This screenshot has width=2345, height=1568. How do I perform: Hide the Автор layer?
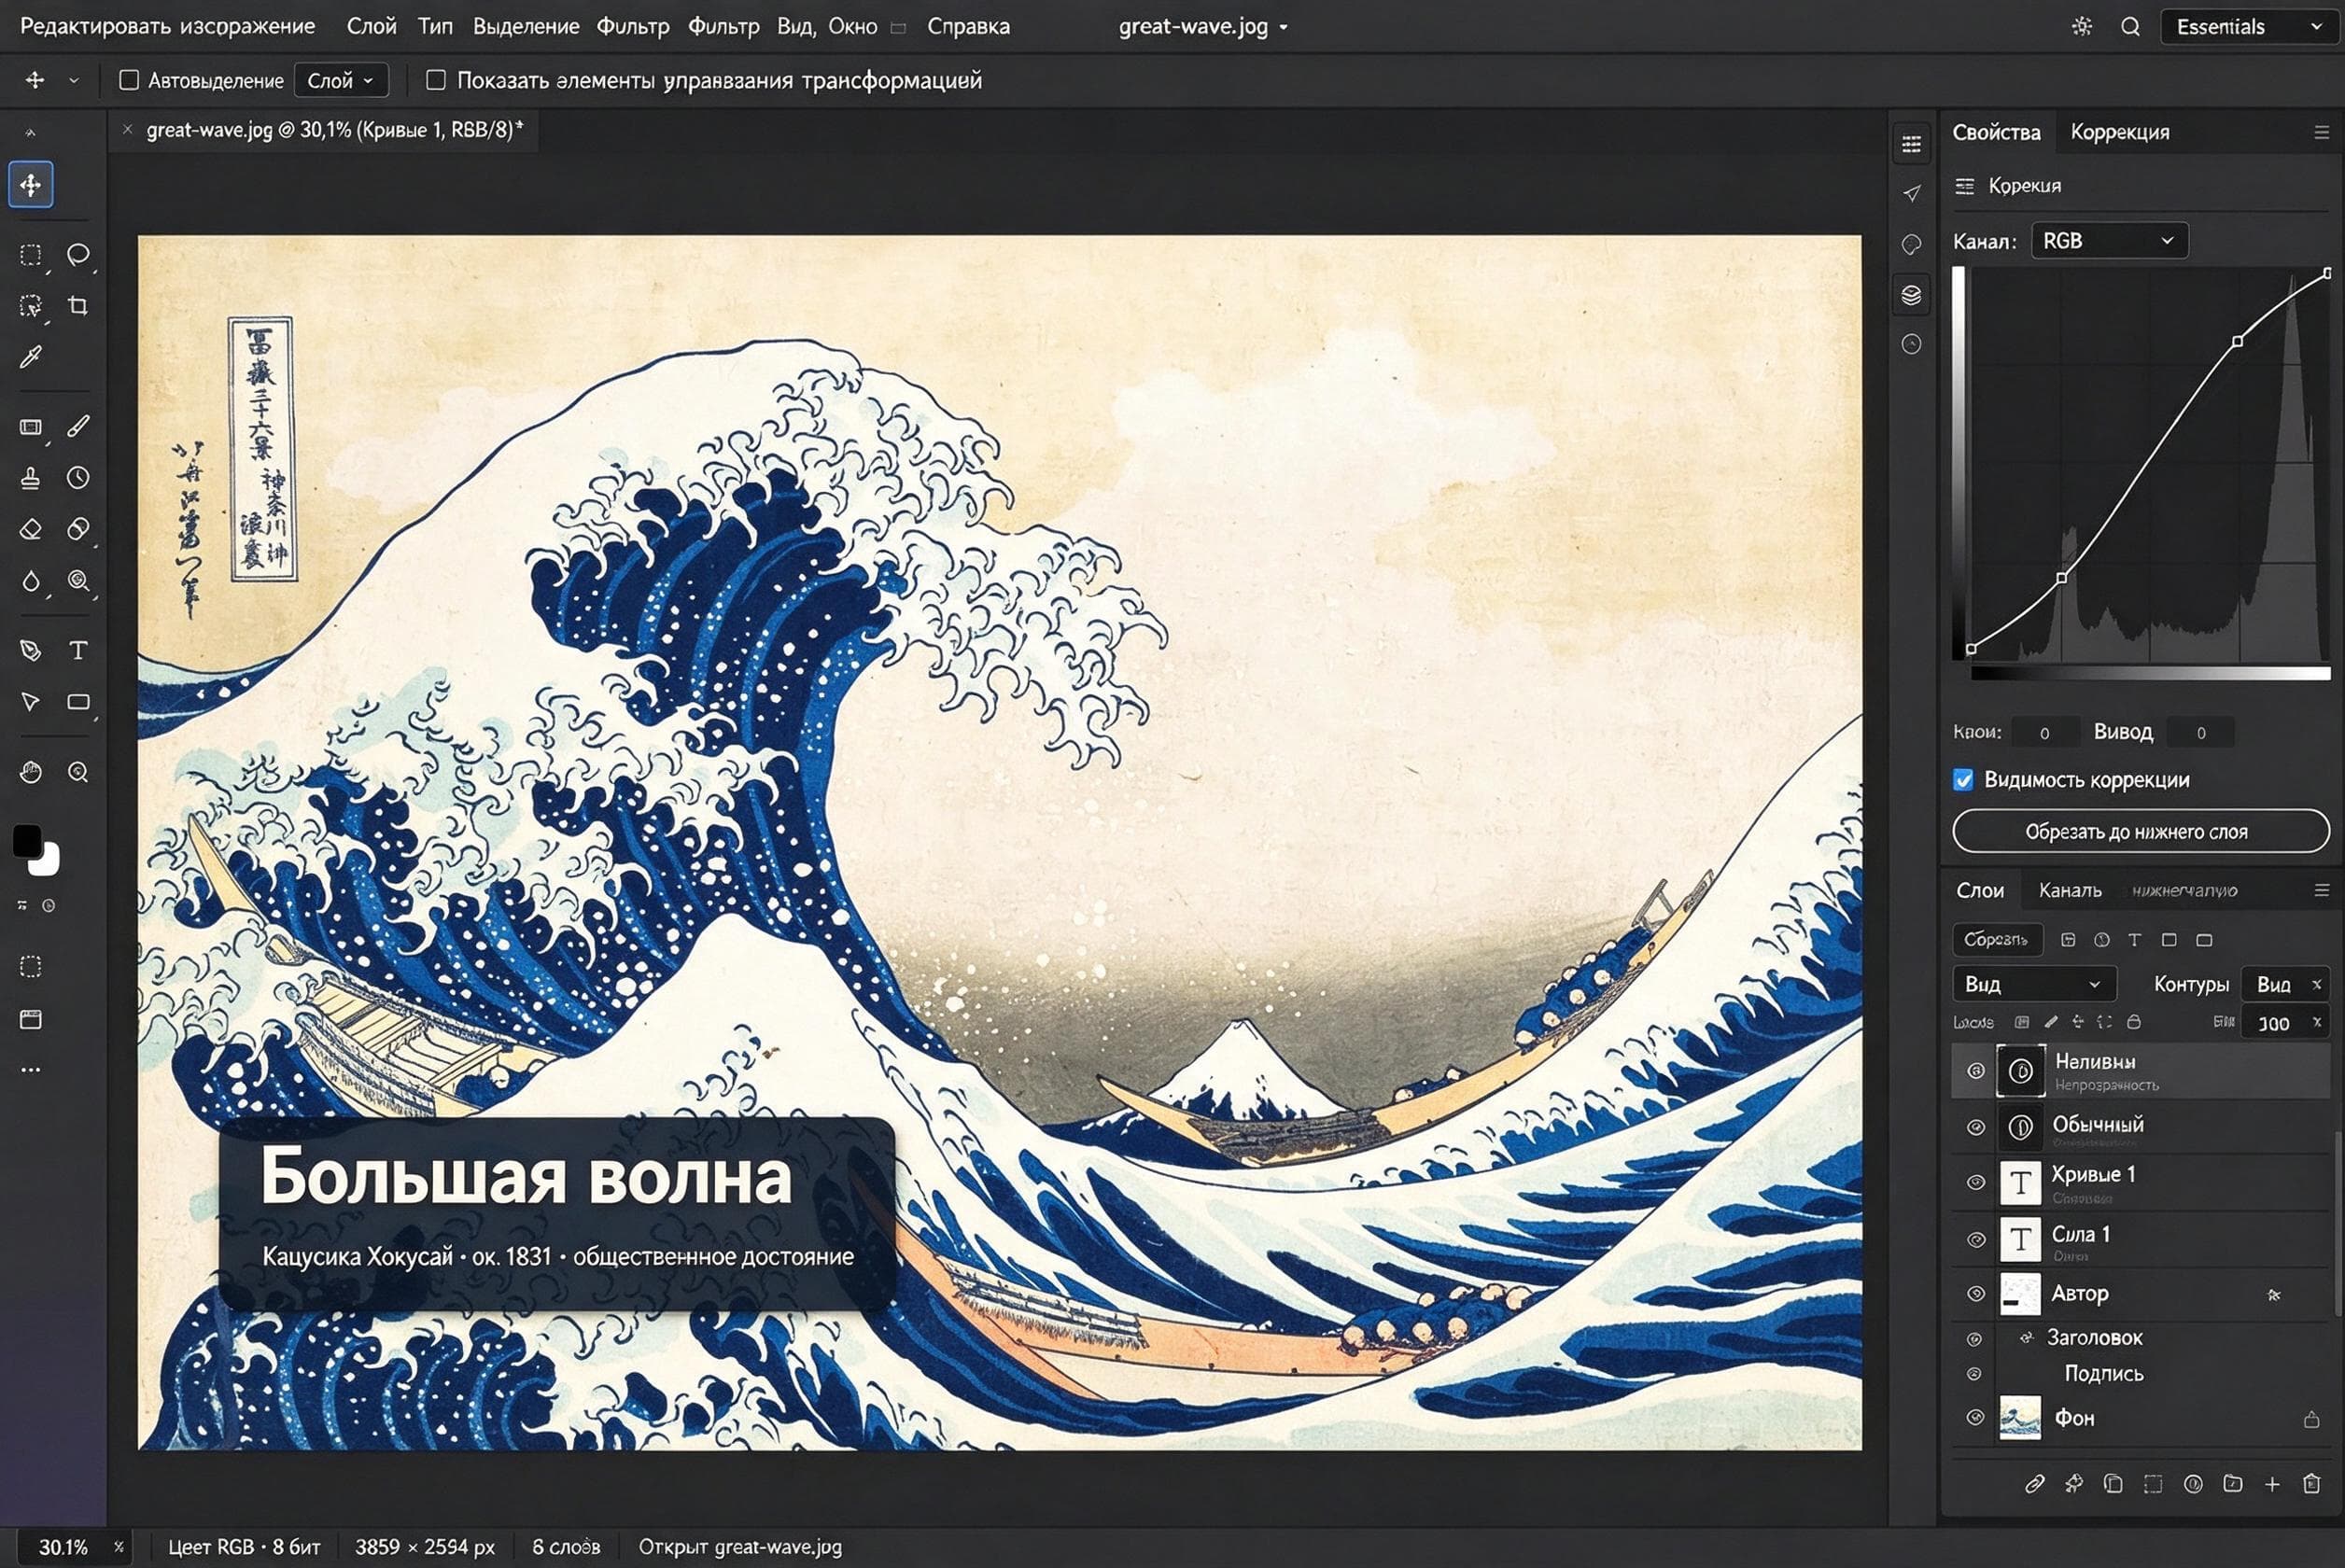click(x=1975, y=1294)
